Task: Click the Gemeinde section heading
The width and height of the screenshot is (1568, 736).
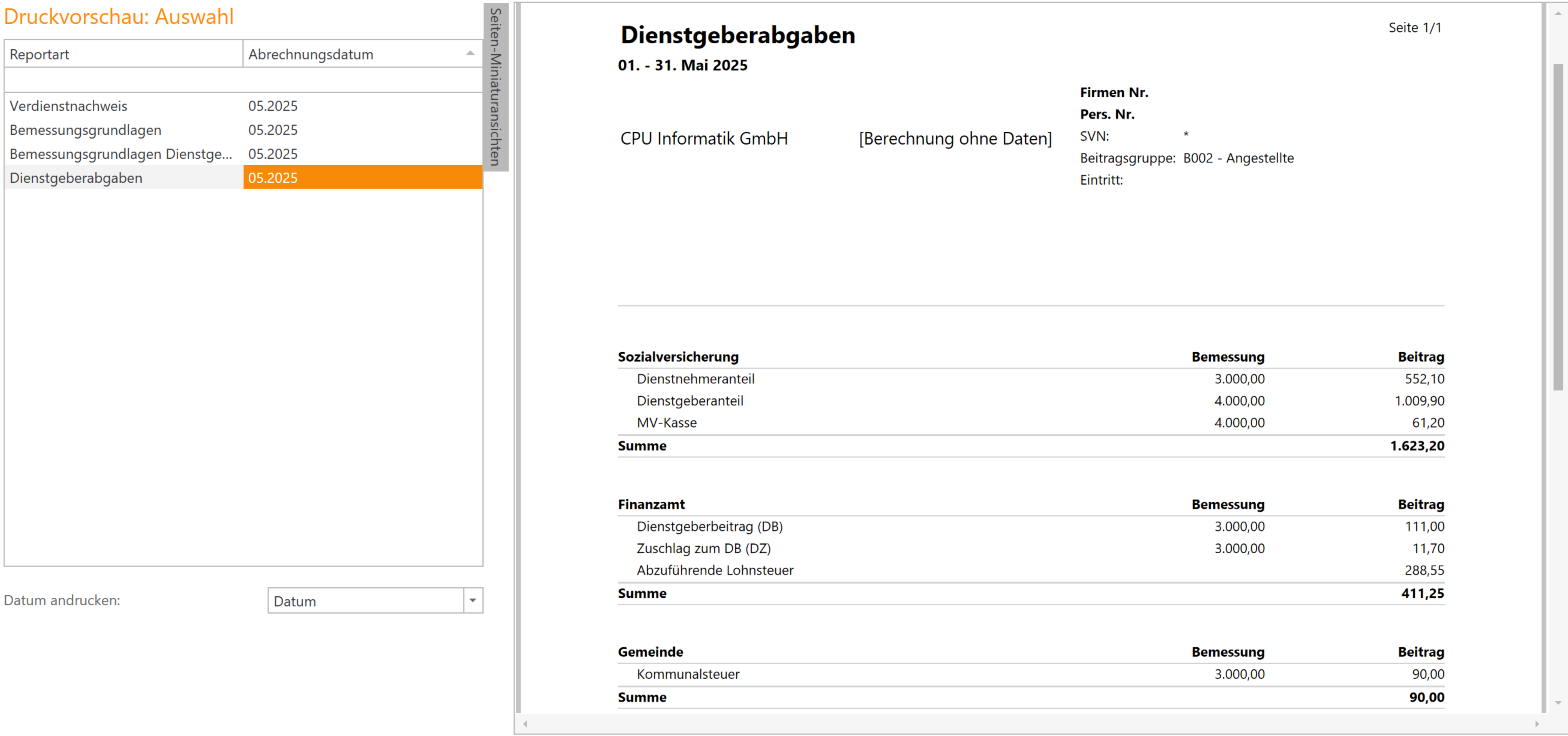Action: pos(651,652)
